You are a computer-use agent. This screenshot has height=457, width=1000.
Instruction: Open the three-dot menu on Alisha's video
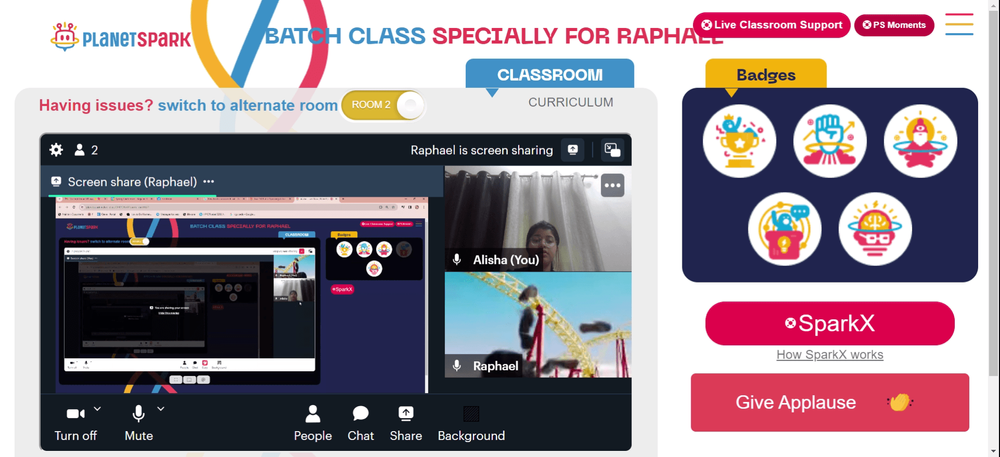tap(612, 185)
